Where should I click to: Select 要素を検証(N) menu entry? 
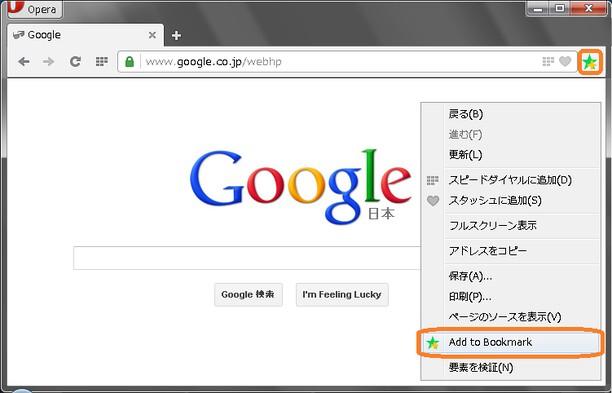point(511,367)
